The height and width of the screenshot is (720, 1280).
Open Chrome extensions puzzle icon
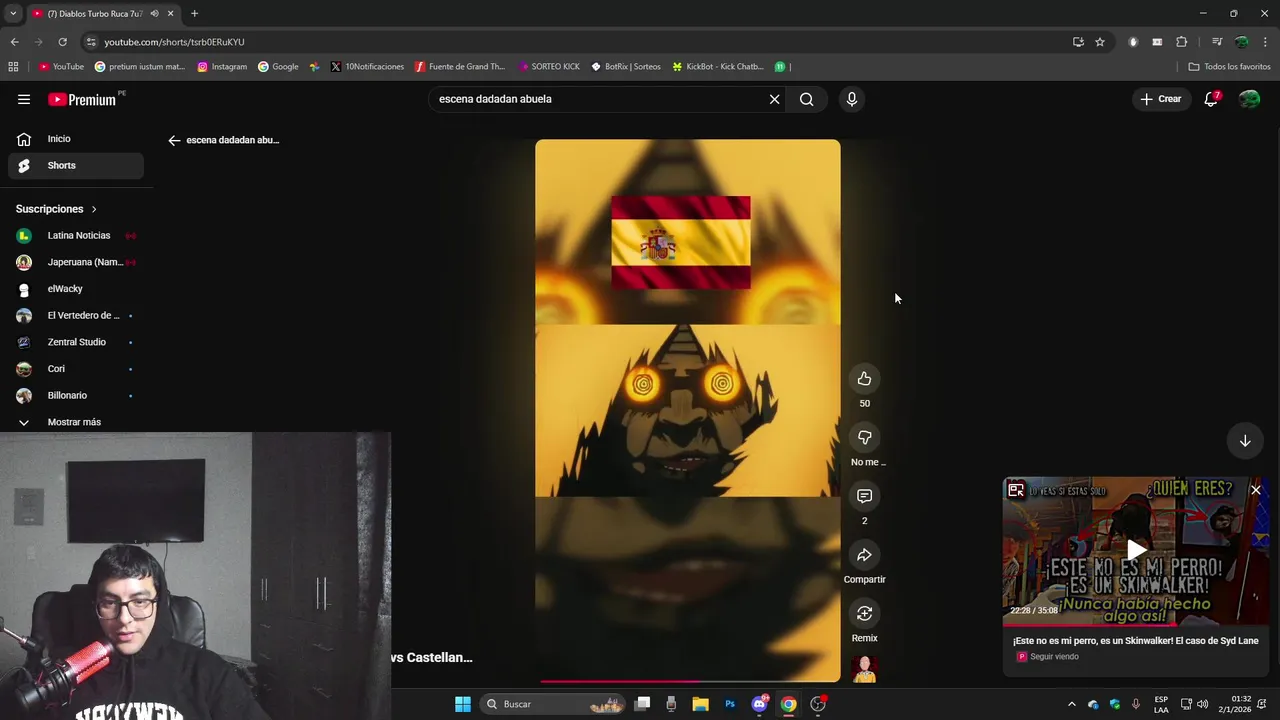point(1181,42)
